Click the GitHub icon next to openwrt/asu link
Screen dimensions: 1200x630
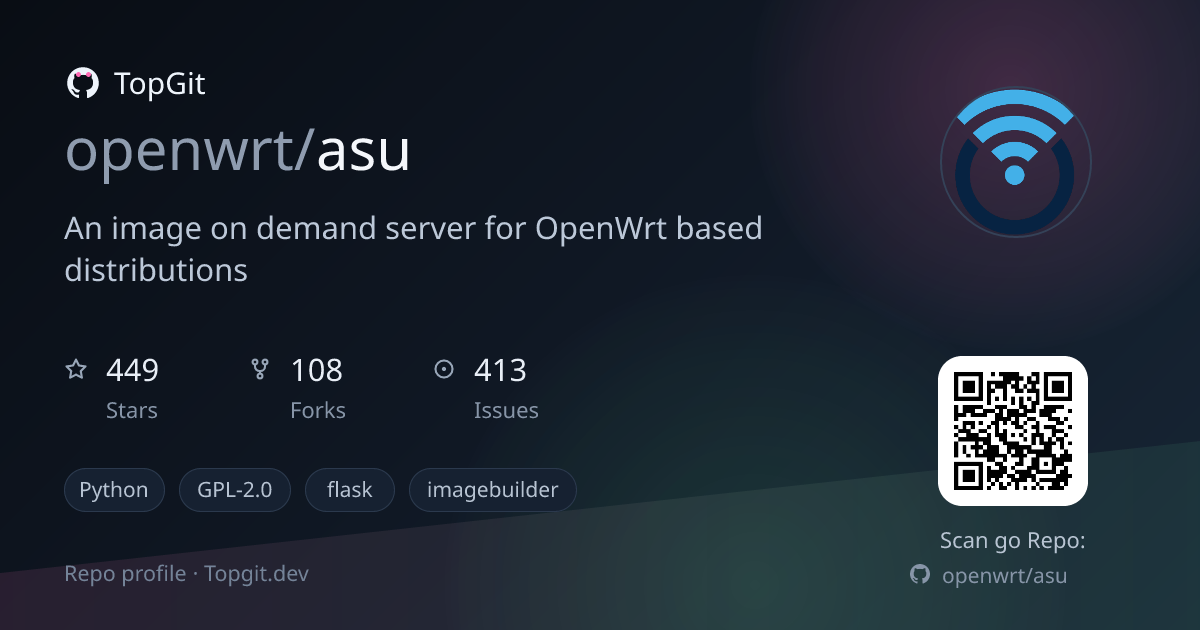920,574
